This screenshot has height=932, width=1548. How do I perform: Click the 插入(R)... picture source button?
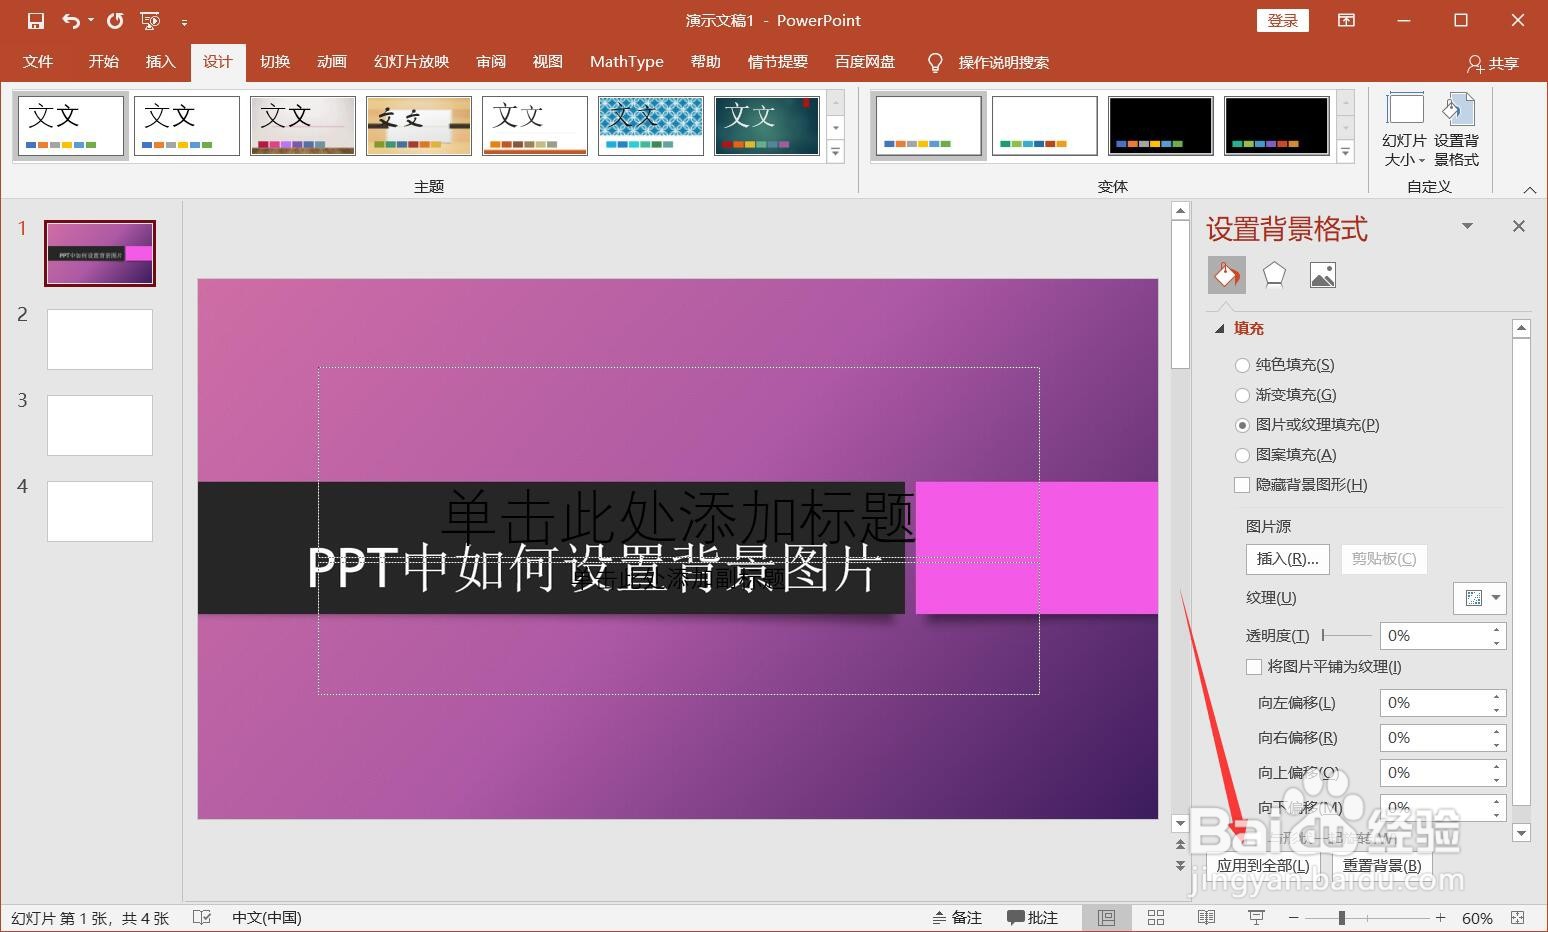(1286, 558)
